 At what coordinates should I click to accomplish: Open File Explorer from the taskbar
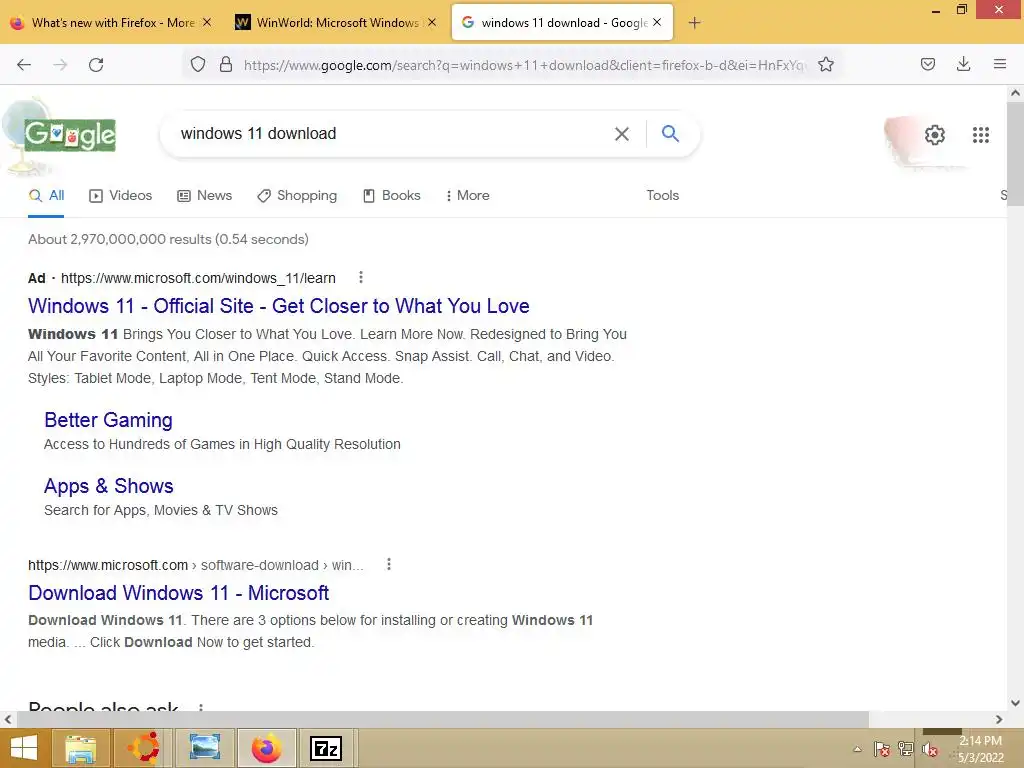80,748
